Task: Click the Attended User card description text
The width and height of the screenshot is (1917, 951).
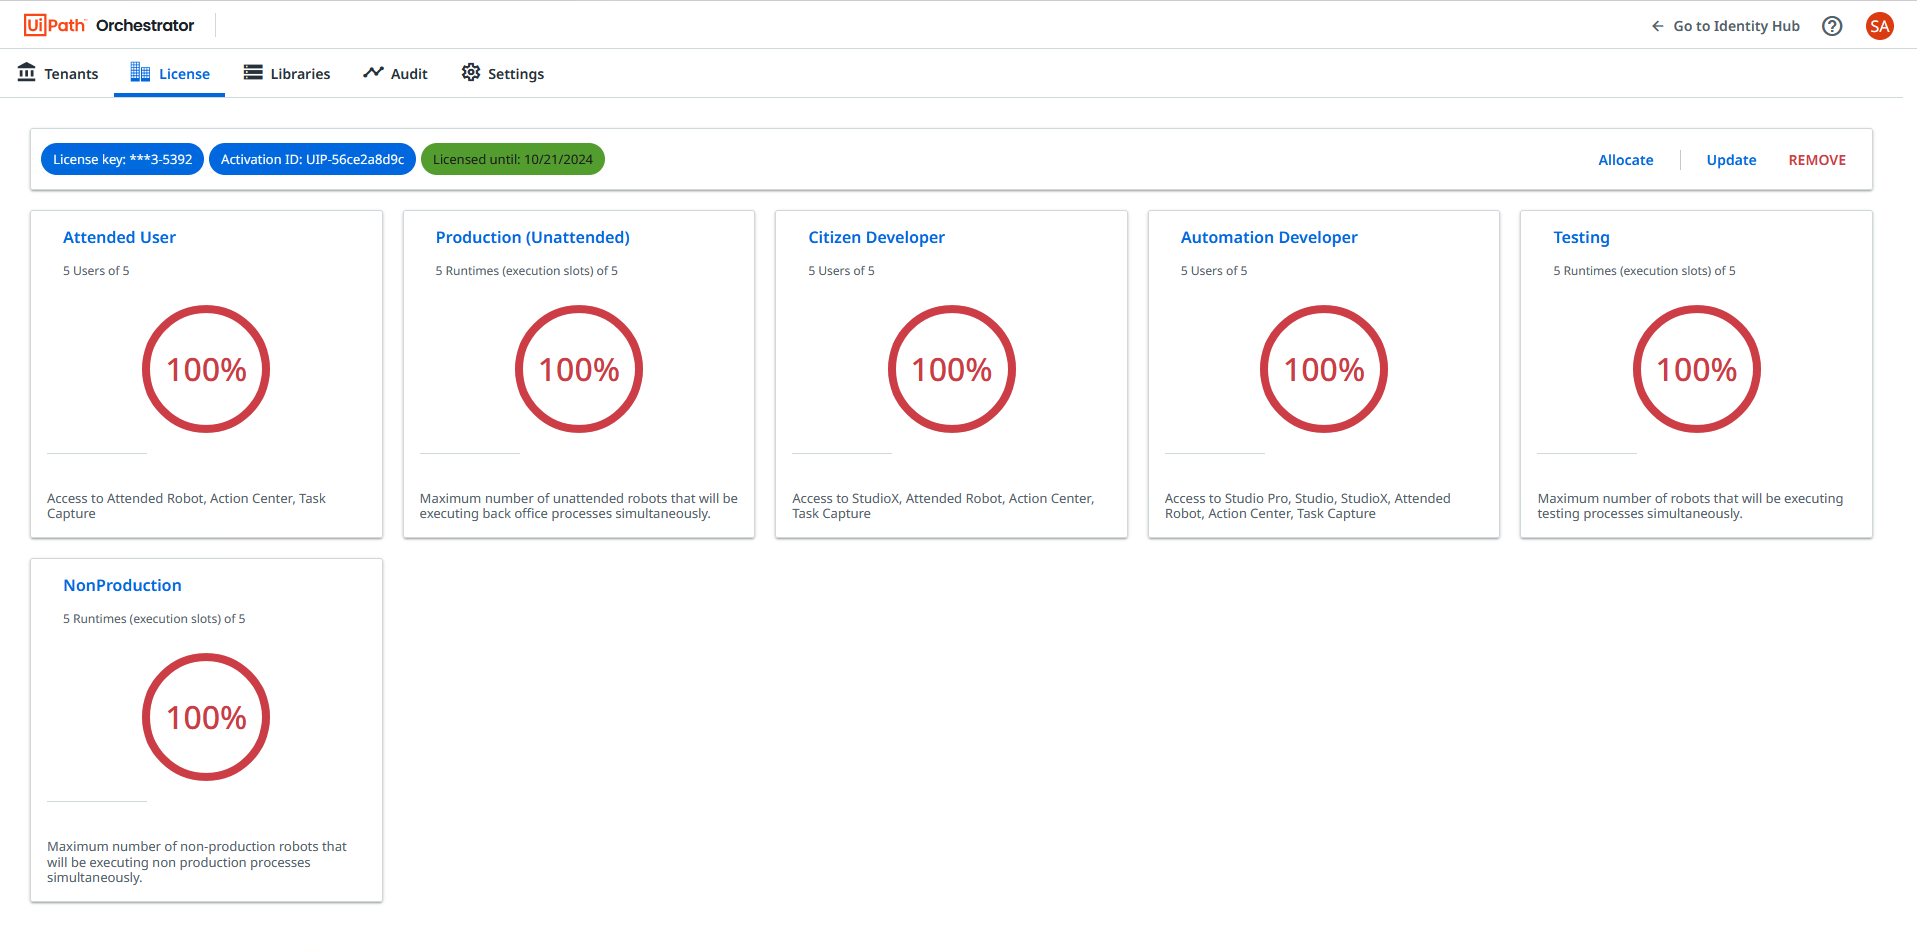Action: click(186, 506)
